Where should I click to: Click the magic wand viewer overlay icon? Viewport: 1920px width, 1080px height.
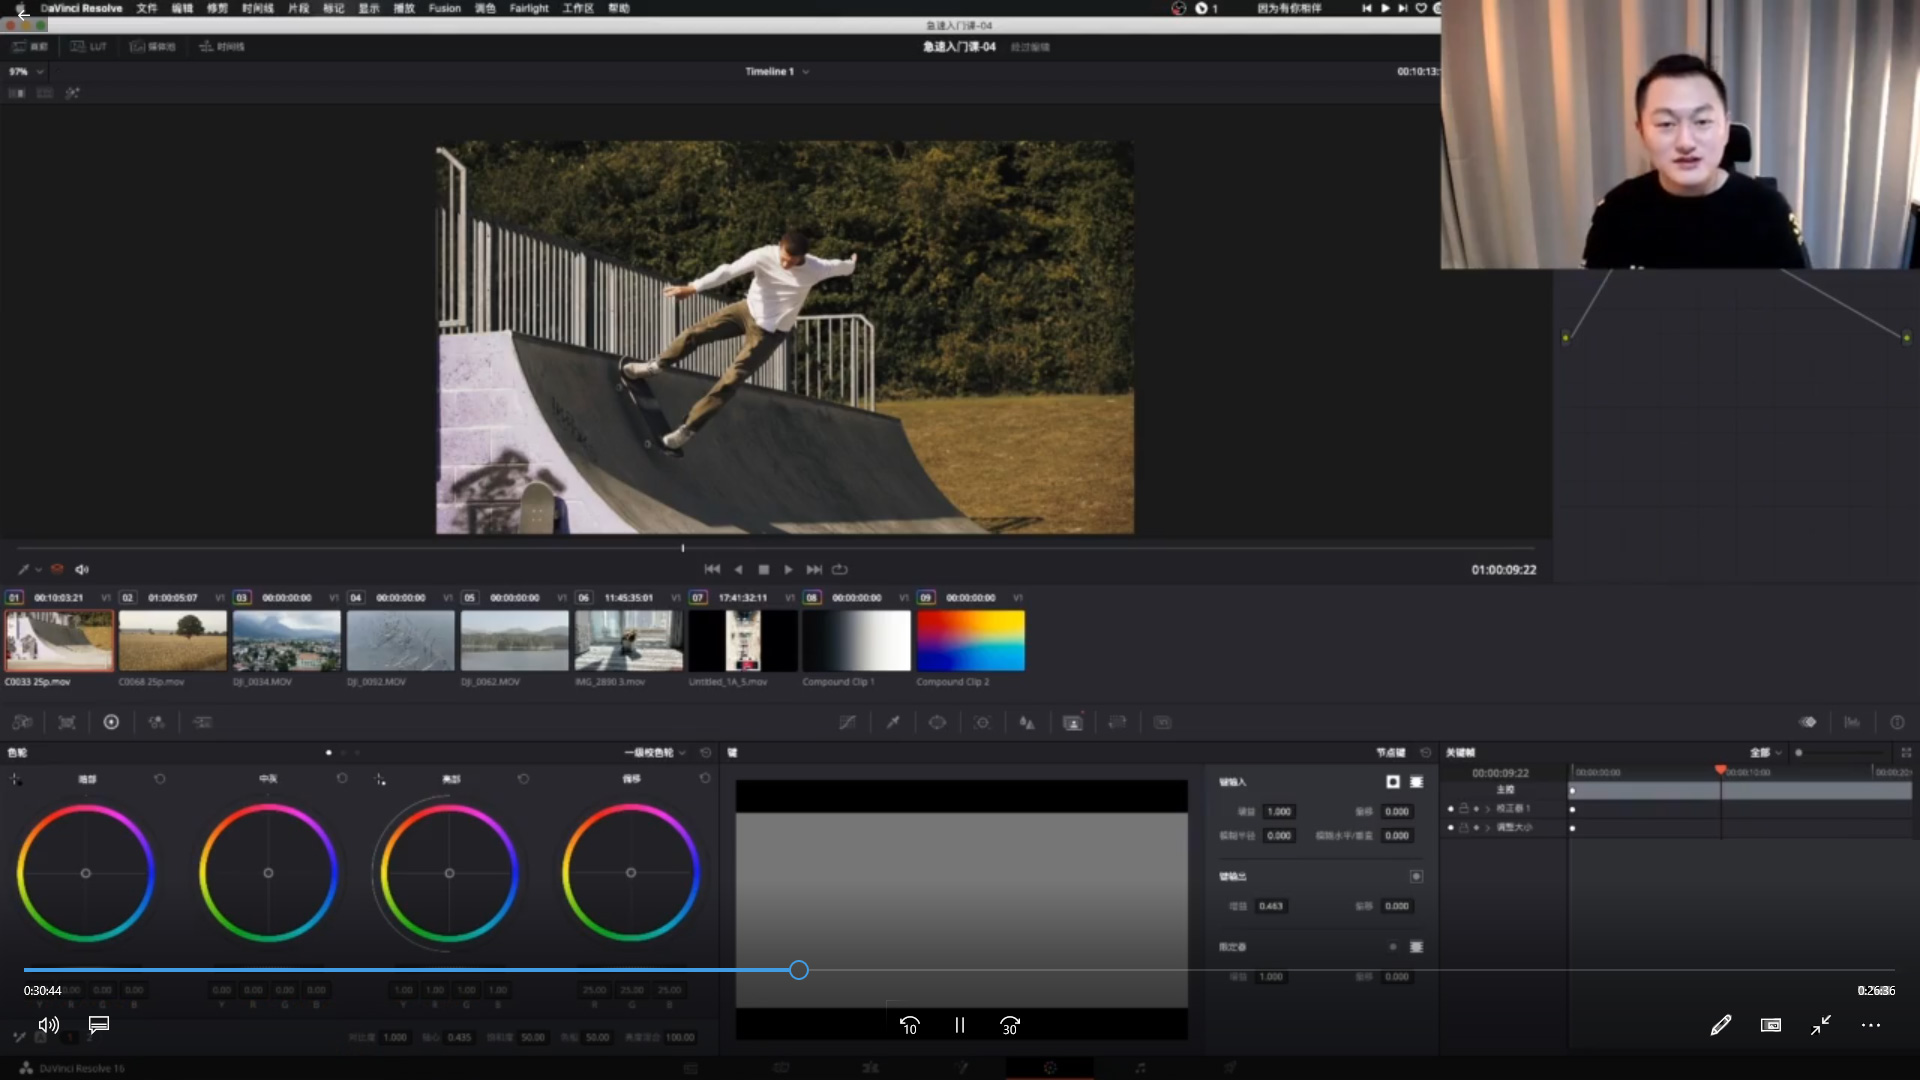click(72, 93)
